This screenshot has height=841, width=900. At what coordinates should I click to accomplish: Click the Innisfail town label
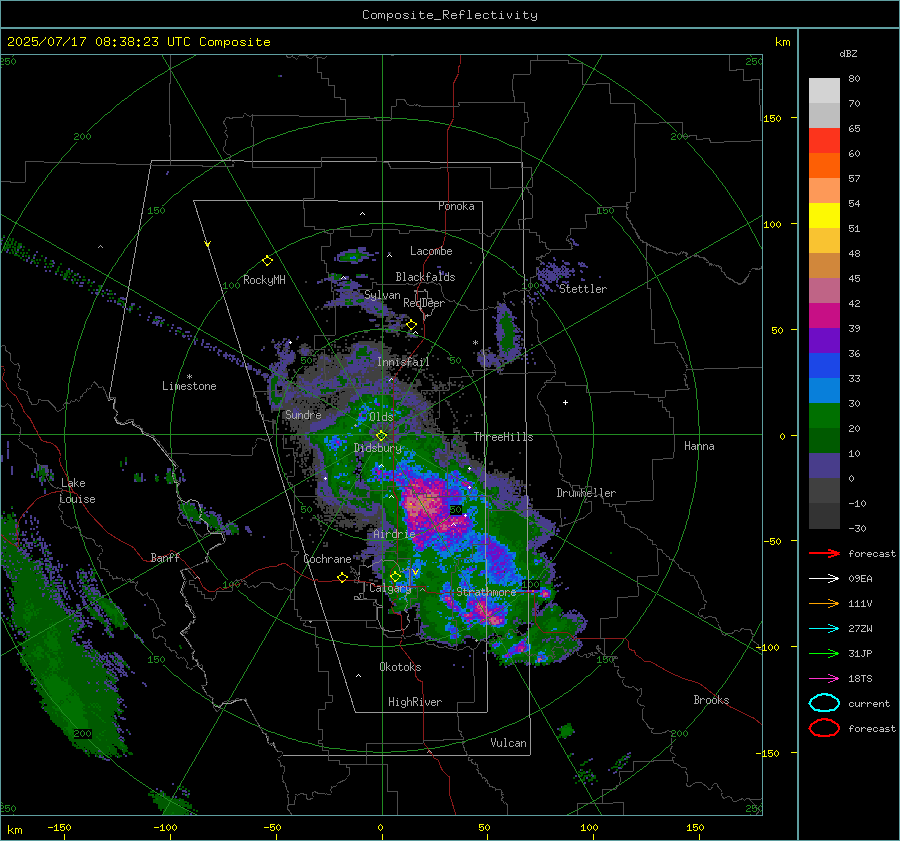point(403,362)
